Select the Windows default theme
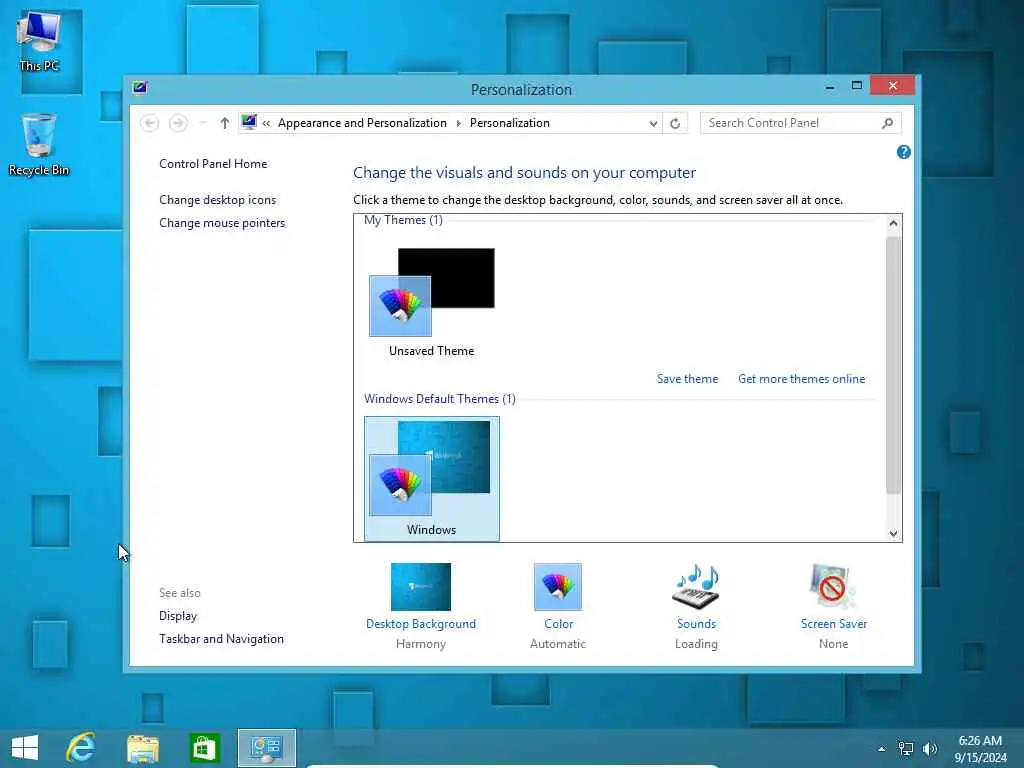The width and height of the screenshot is (1024, 768). pos(432,479)
